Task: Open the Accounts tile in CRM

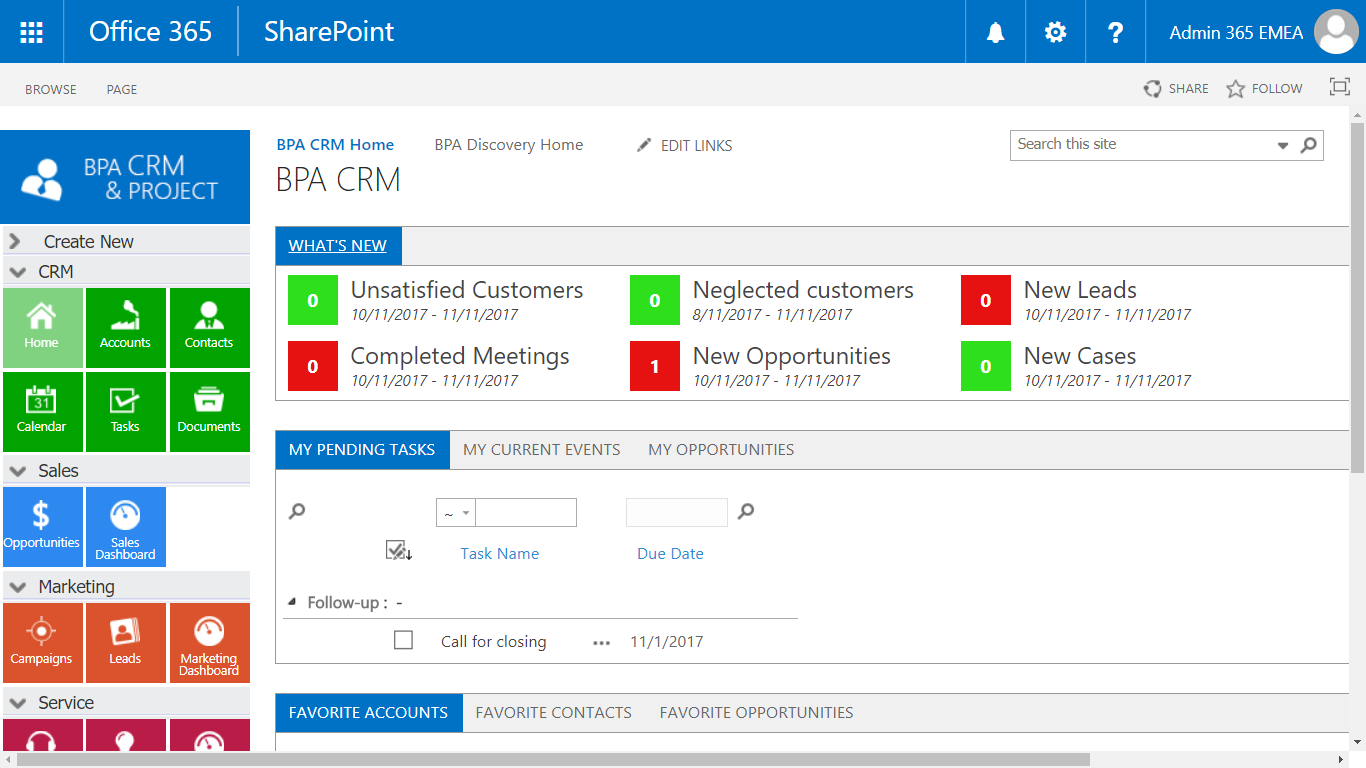Action: (x=125, y=327)
